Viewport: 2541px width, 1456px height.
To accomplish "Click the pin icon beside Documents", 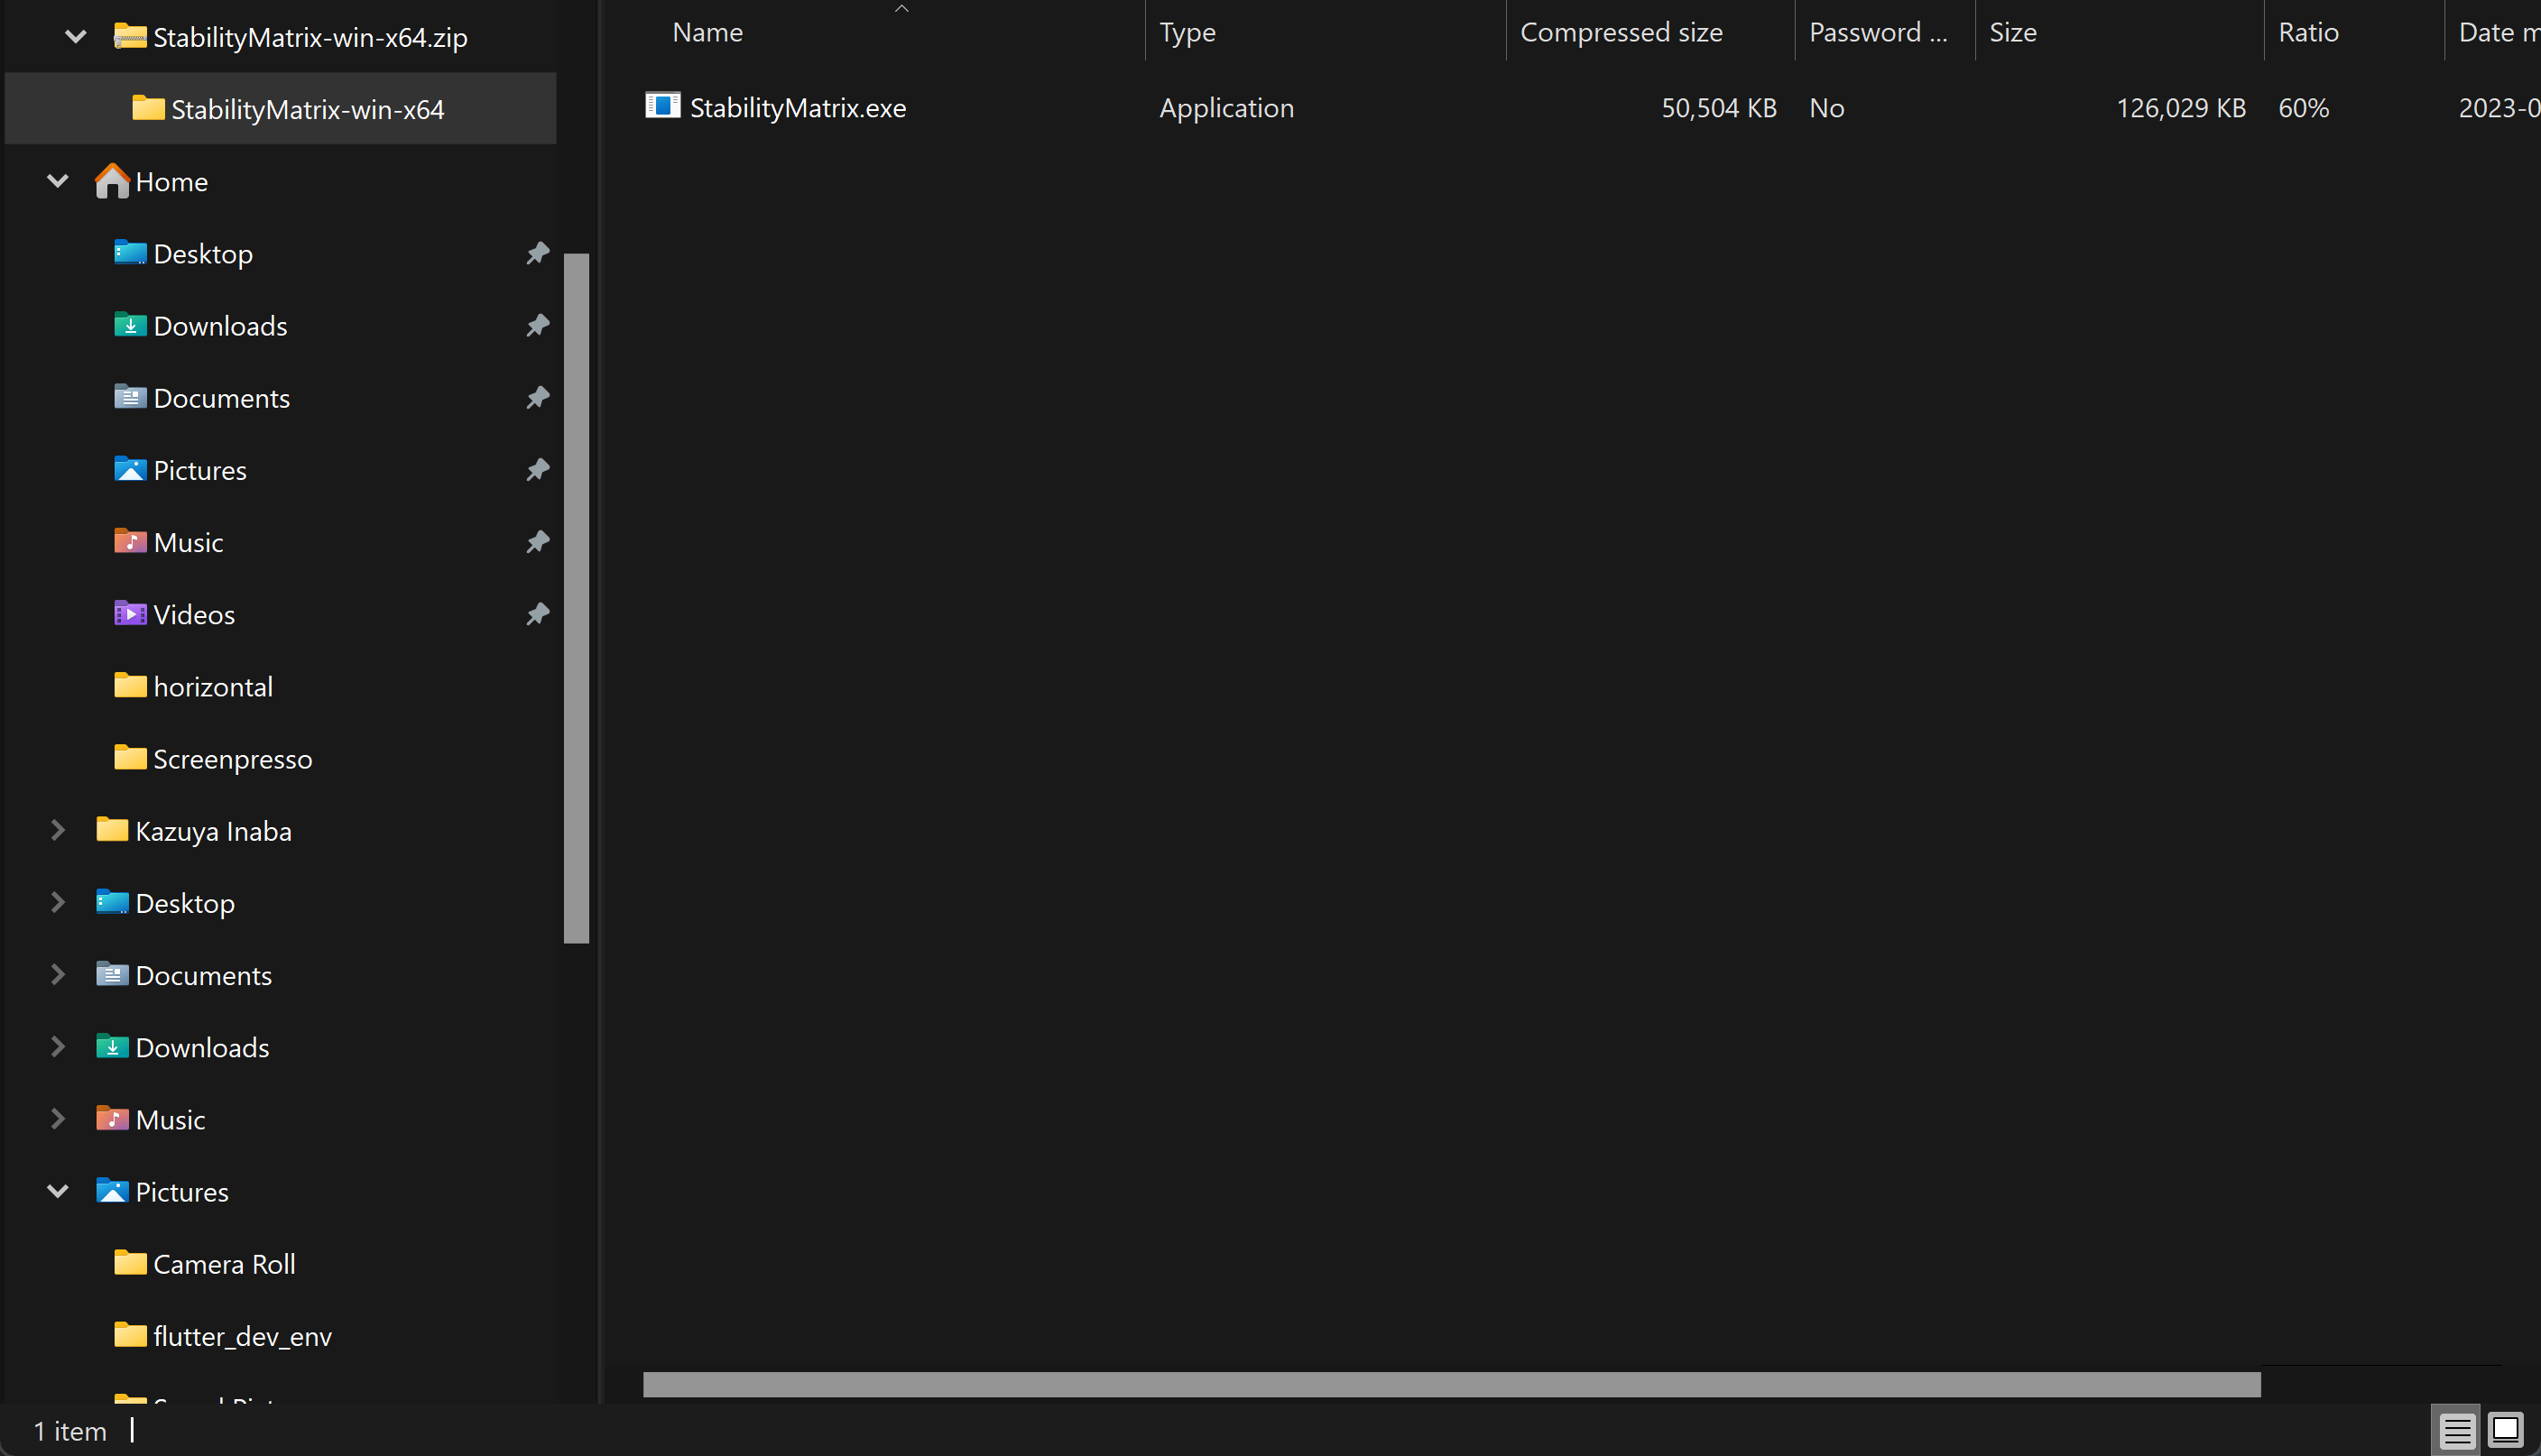I will 538,398.
